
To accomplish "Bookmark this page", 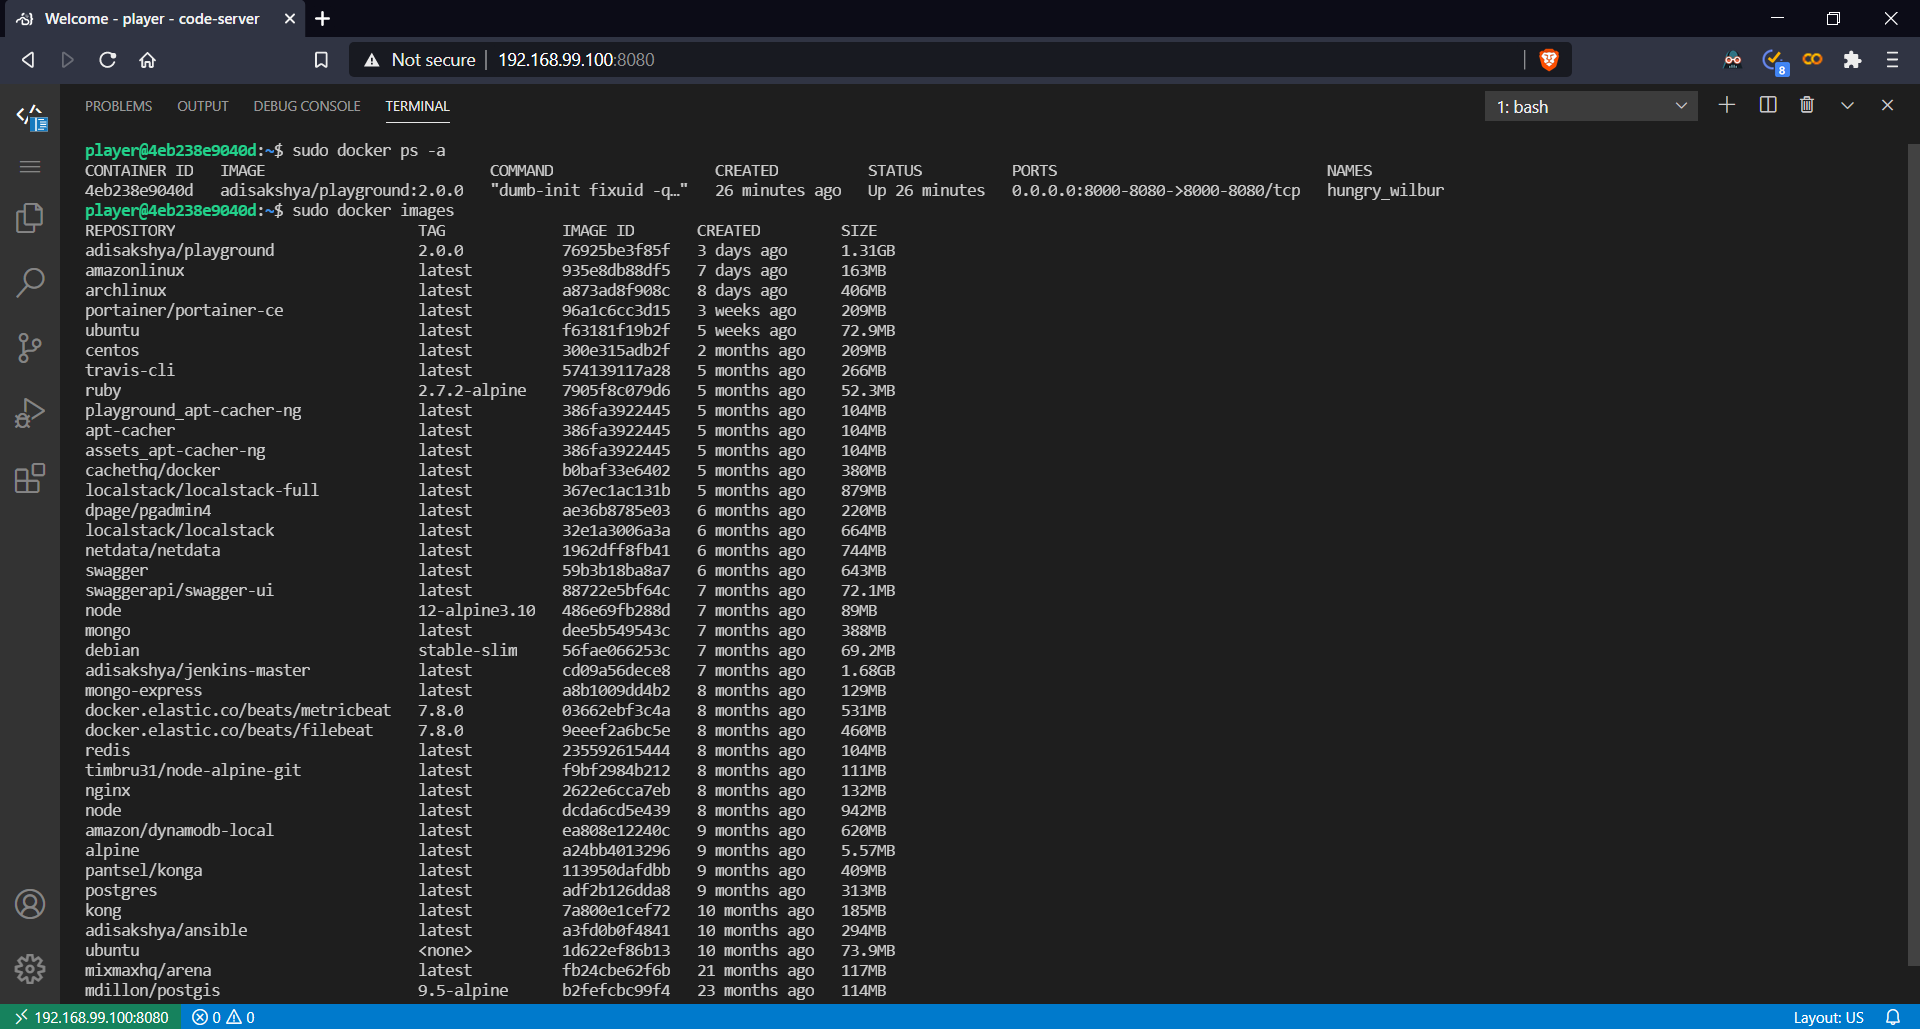I will click(x=321, y=60).
